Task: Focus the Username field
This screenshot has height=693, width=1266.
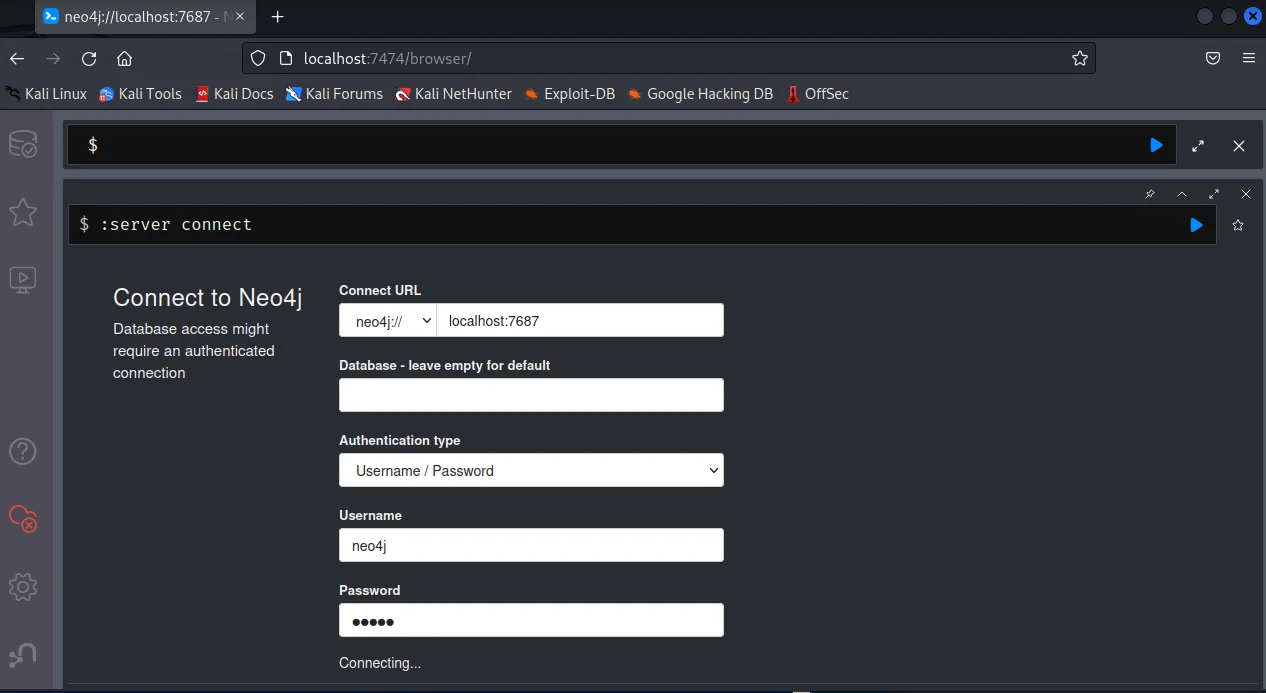Action: 531,545
